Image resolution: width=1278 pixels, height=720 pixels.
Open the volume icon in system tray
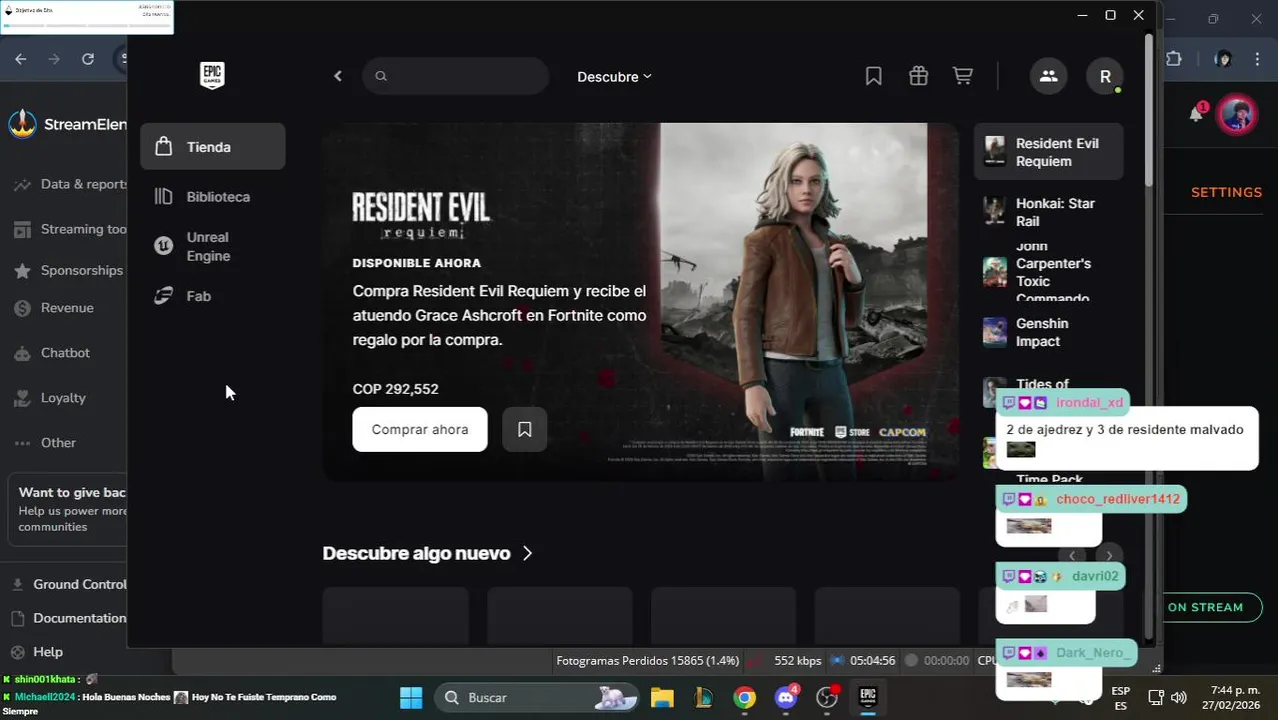[x=1179, y=697]
